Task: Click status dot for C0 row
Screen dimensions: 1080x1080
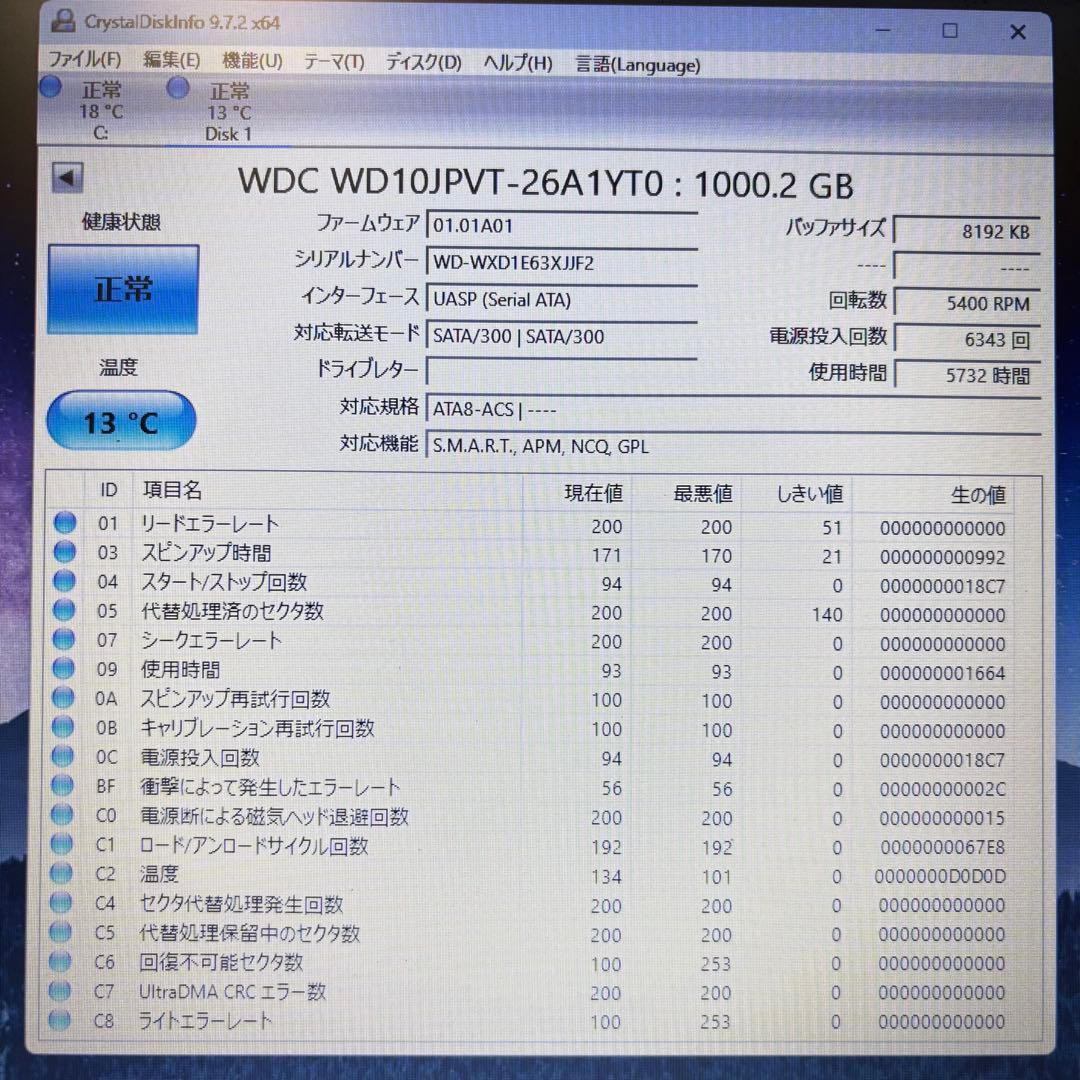Action: [61, 815]
